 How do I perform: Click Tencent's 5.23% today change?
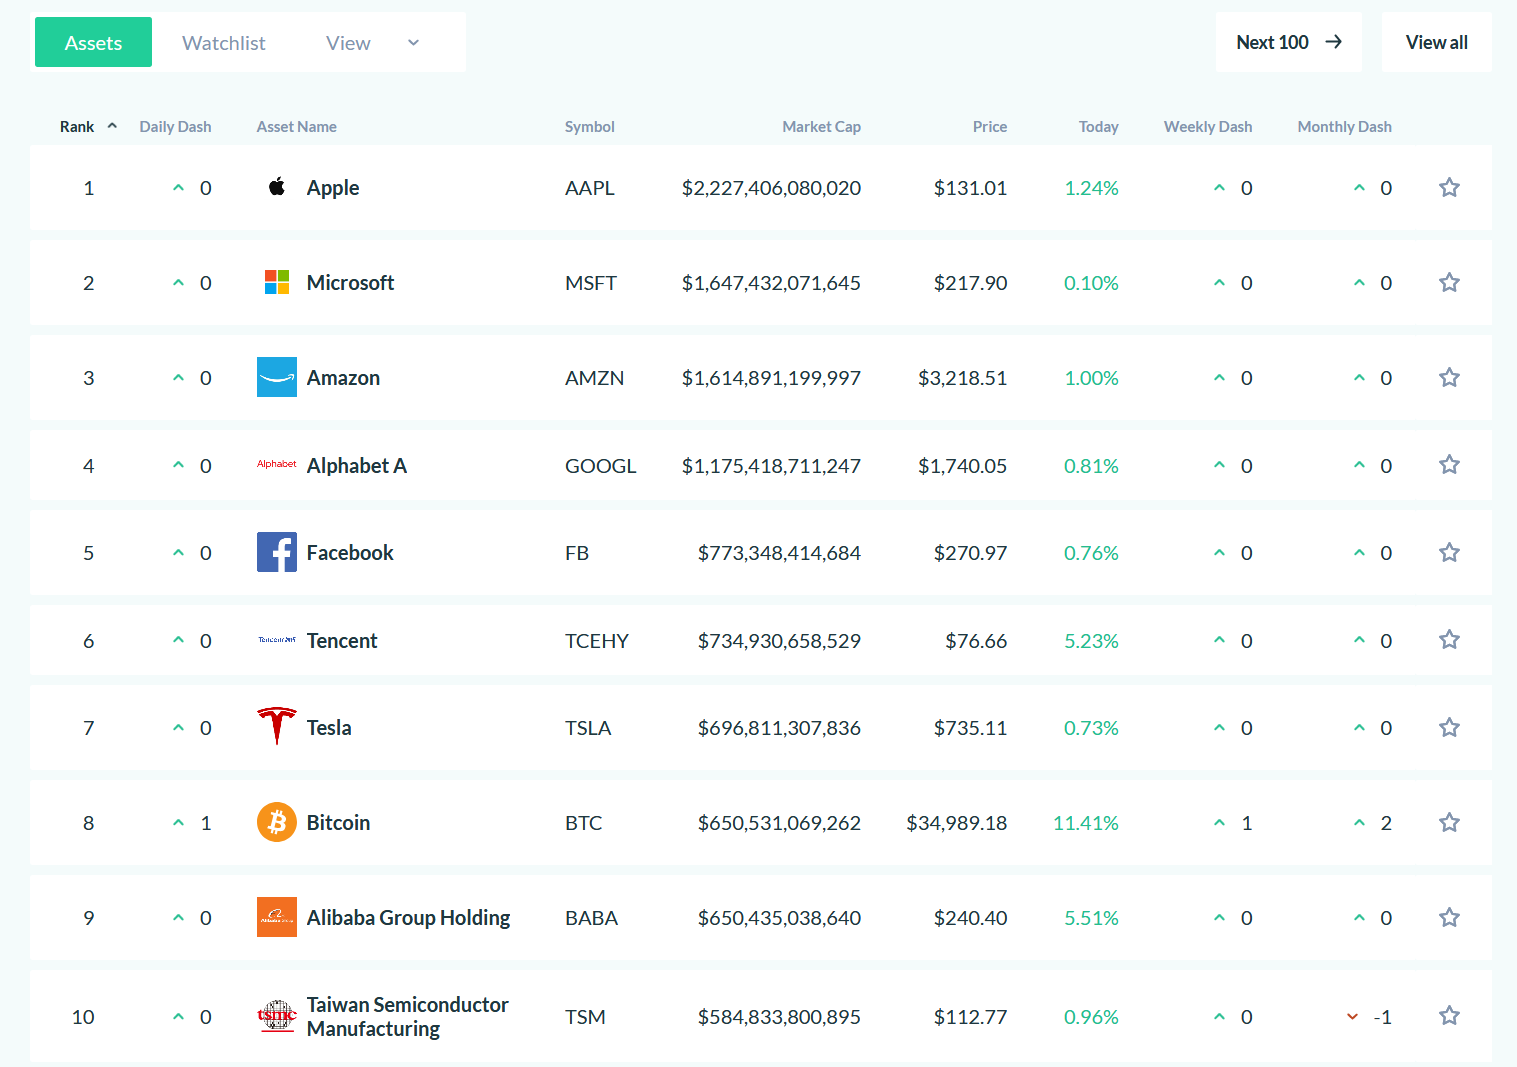[1091, 641]
